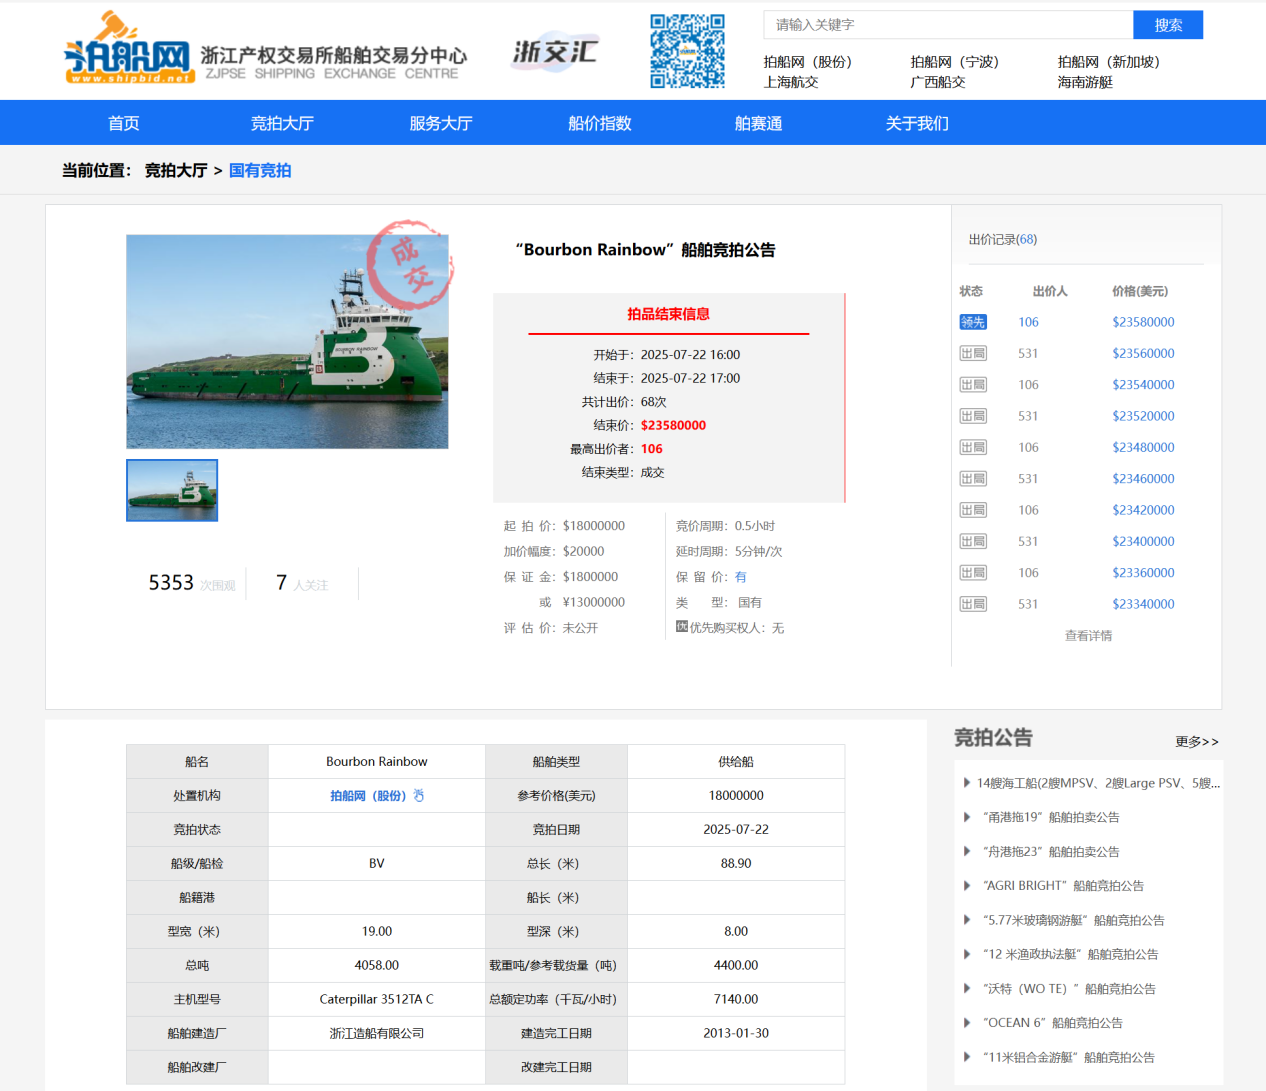Viewport: 1266px width, 1091px height.
Task: Open 拍船网（新加坡）header link
Action: pyautogui.click(x=1109, y=62)
